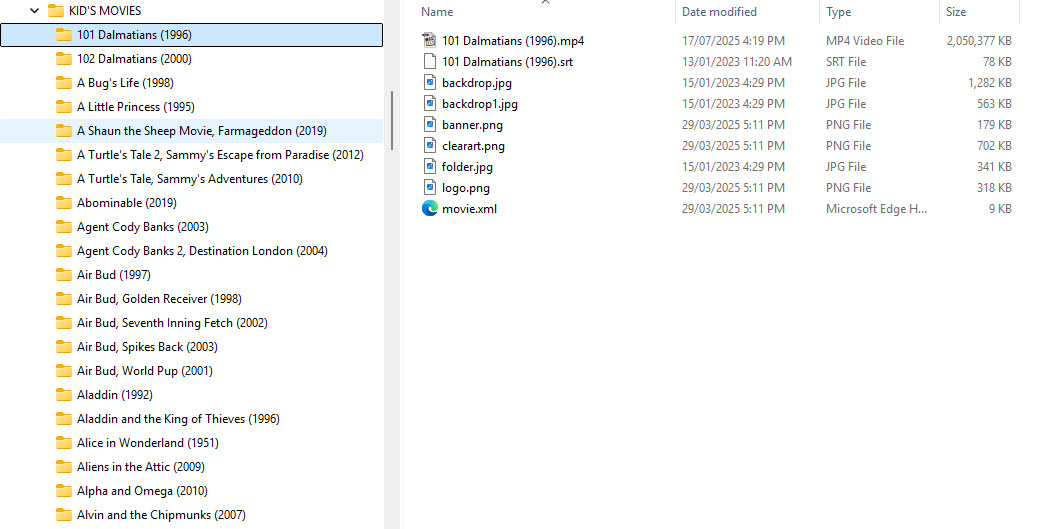This screenshot has width=1044, height=529.
Task: Click the SRT File type cell
Action: 846,62
